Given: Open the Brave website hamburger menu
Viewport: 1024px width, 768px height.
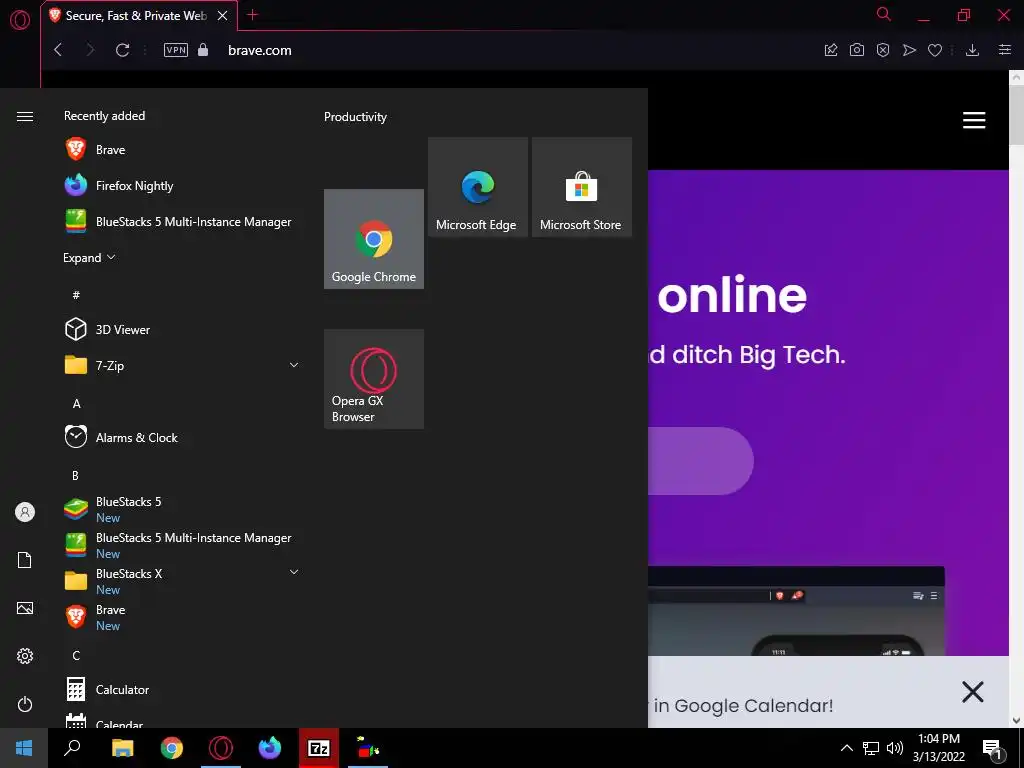Looking at the screenshot, I should click(974, 120).
